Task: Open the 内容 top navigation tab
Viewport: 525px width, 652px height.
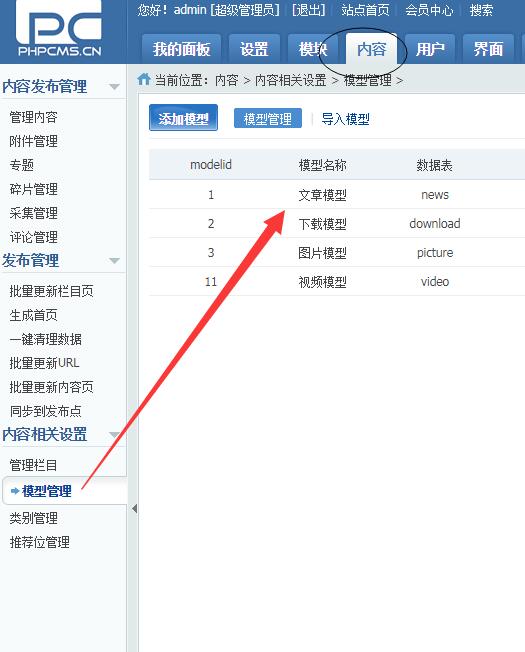Action: 372,49
